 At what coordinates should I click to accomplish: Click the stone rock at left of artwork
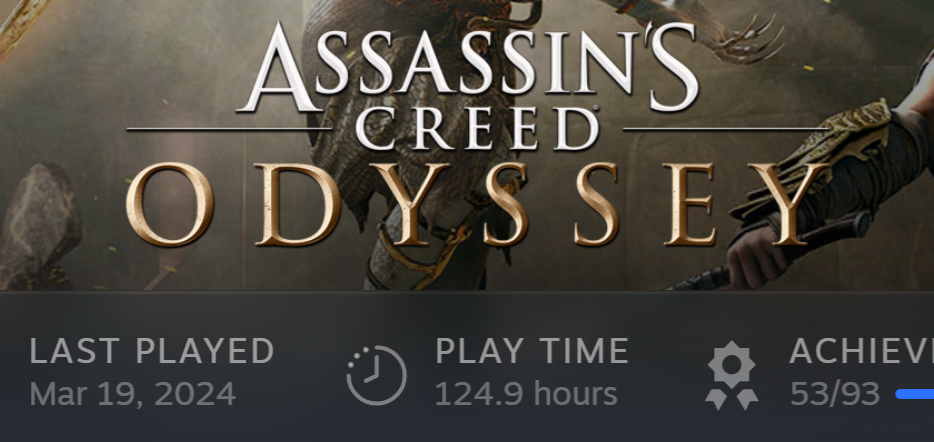[39, 226]
